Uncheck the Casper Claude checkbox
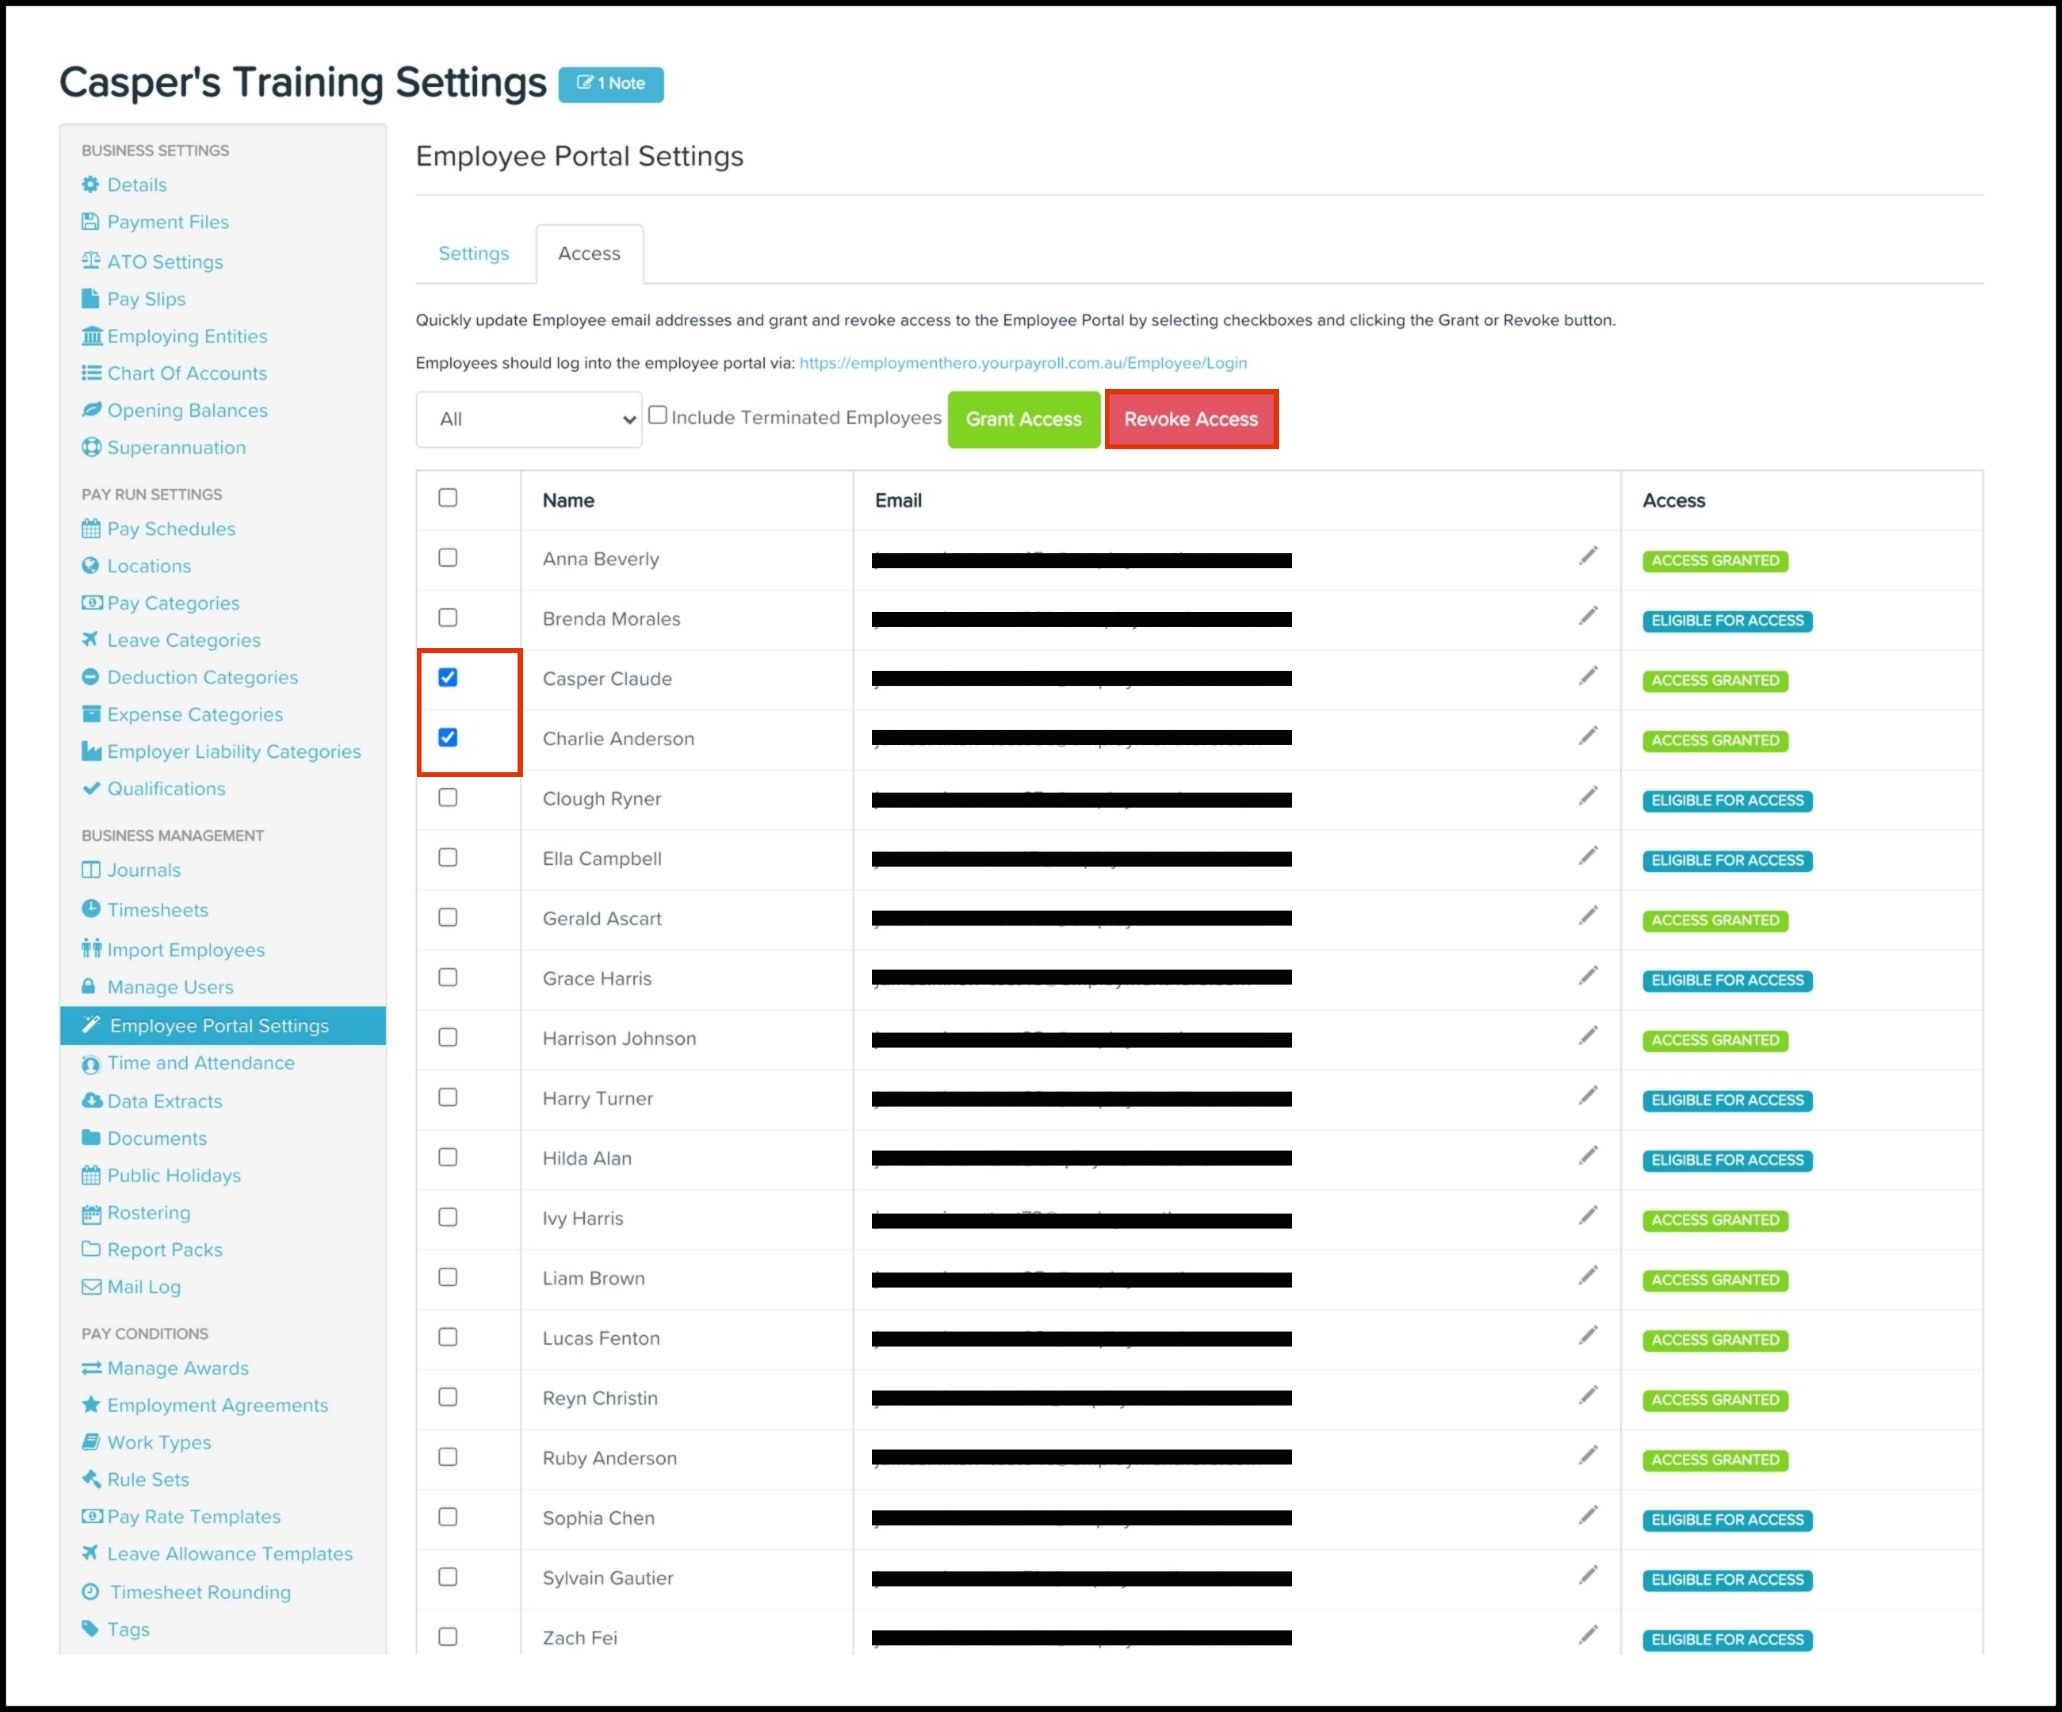This screenshot has height=1712, width=2062. tap(448, 678)
